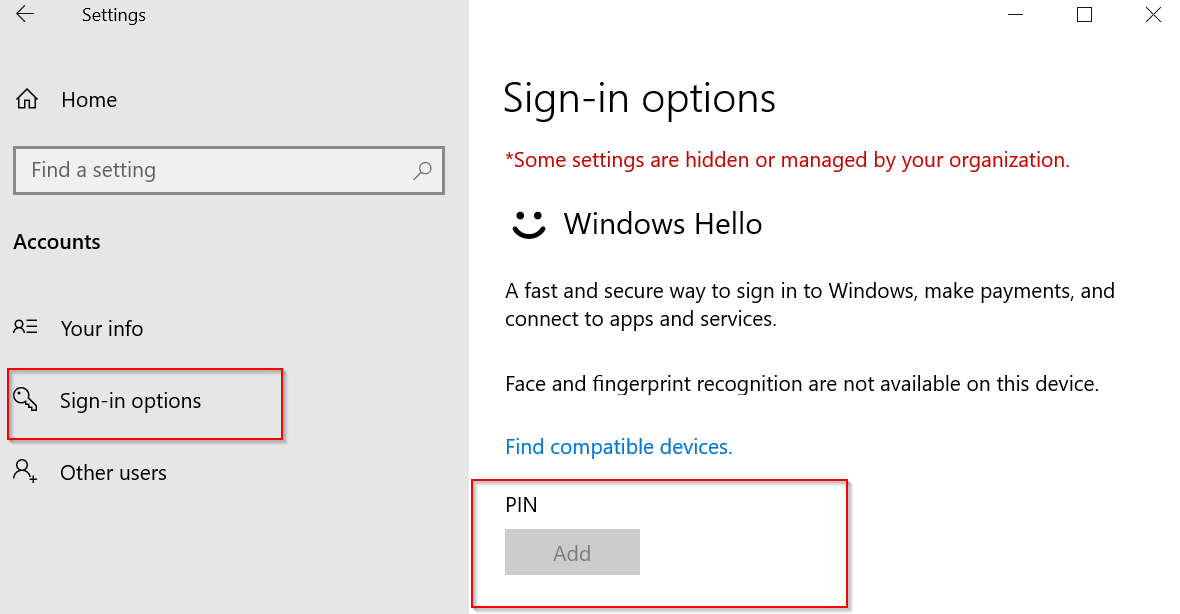Click the Windows Hello heading text
Image resolution: width=1180 pixels, height=614 pixels.
pos(662,224)
